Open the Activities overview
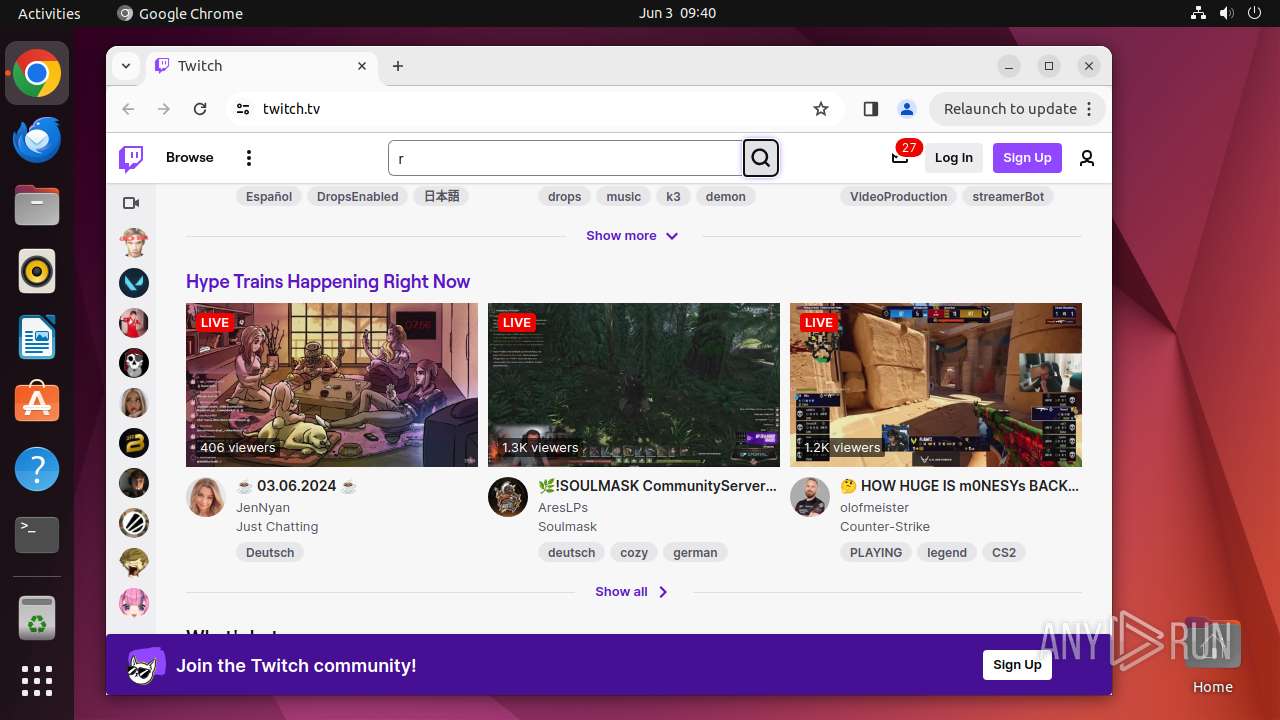 click(x=49, y=13)
